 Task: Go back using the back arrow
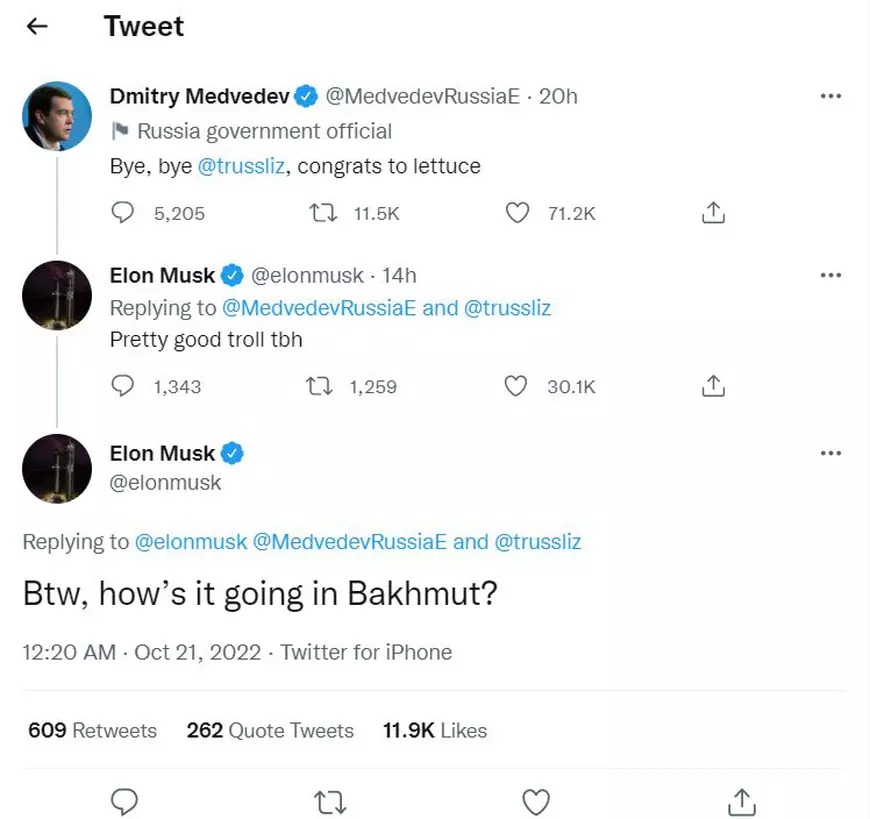[x=37, y=26]
